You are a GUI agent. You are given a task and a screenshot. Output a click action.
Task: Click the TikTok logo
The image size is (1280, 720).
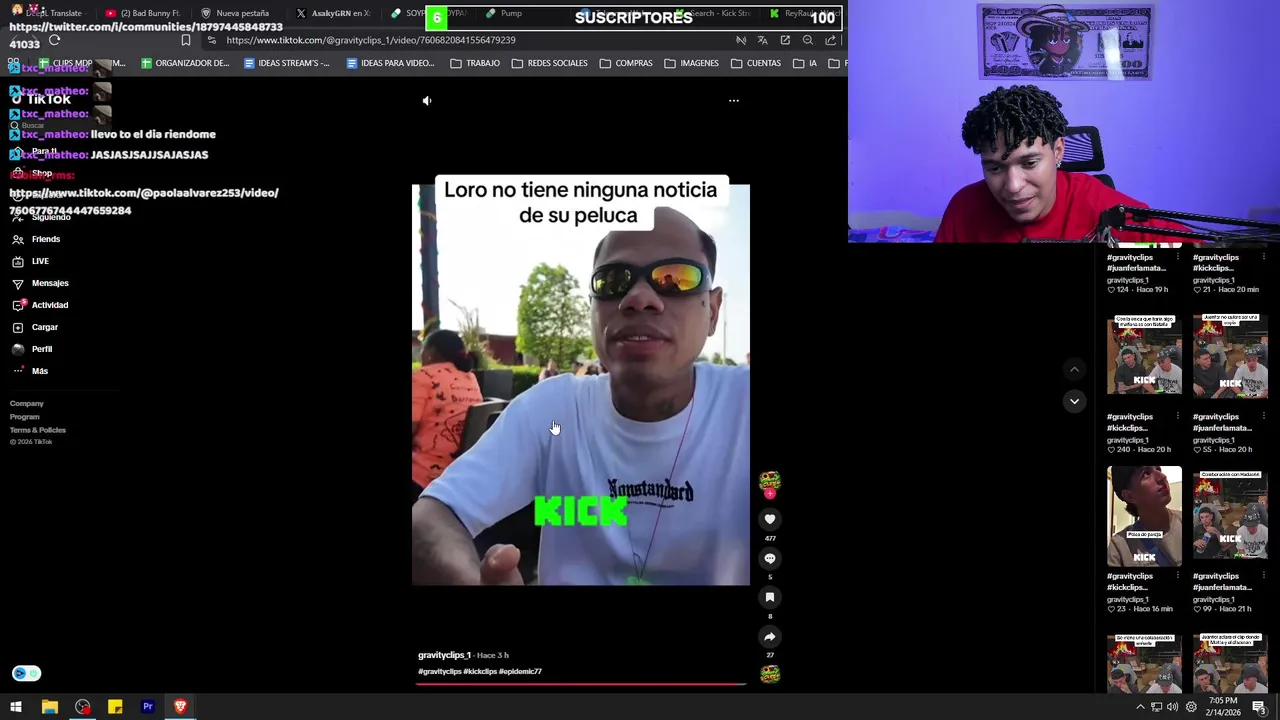pyautogui.click(x=42, y=99)
